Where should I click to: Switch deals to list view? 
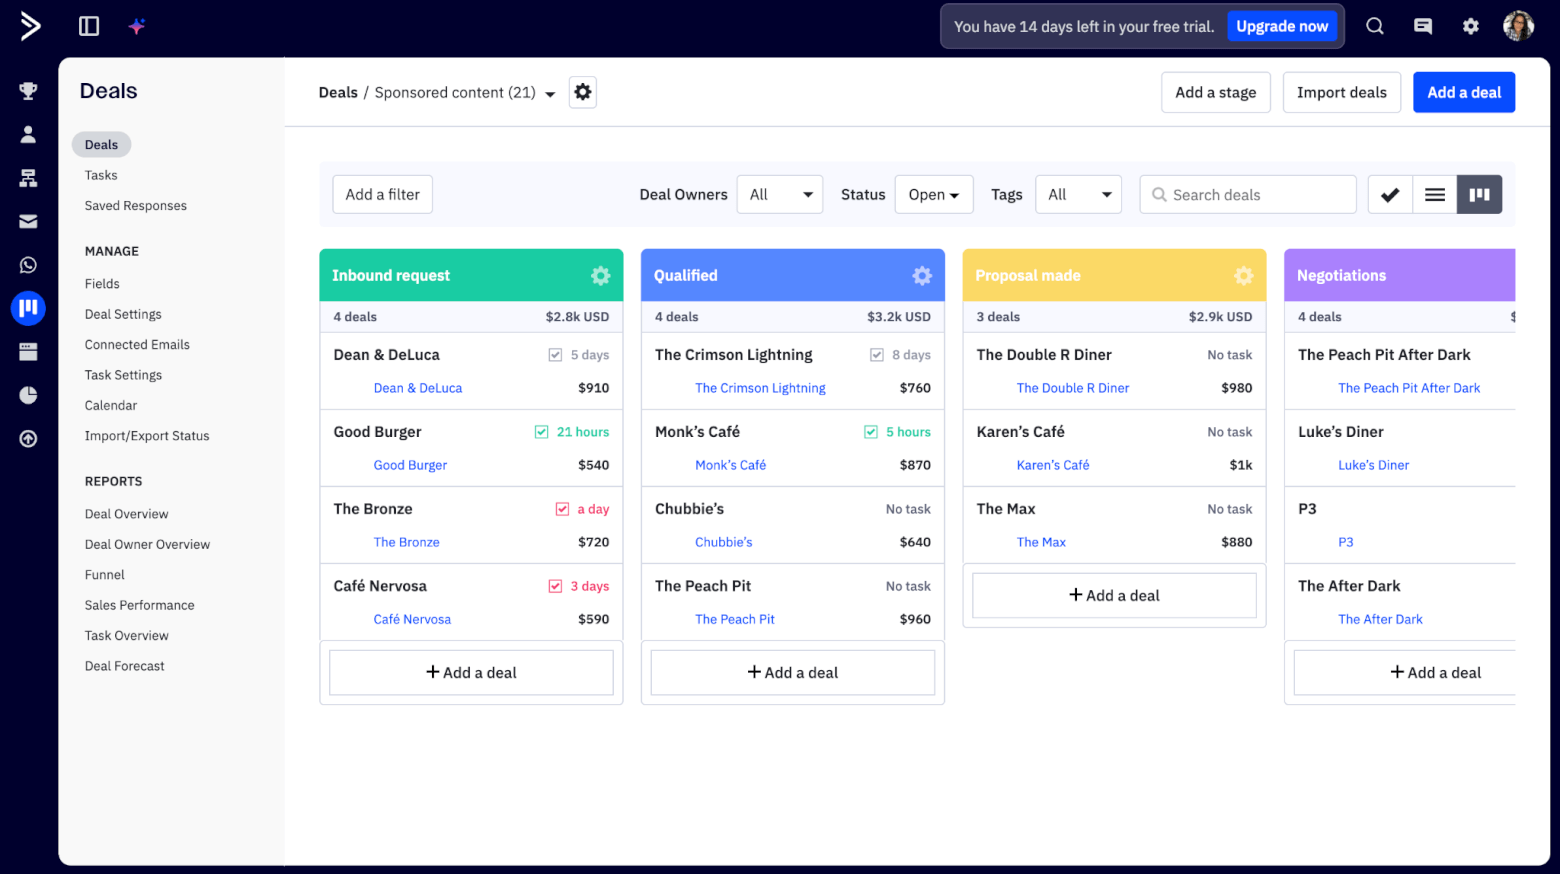point(1434,194)
